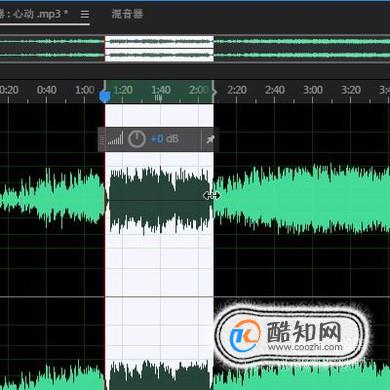This screenshot has width=390, height=390.
Task: Click the HUD grip handle on left edge
Action: click(x=102, y=139)
